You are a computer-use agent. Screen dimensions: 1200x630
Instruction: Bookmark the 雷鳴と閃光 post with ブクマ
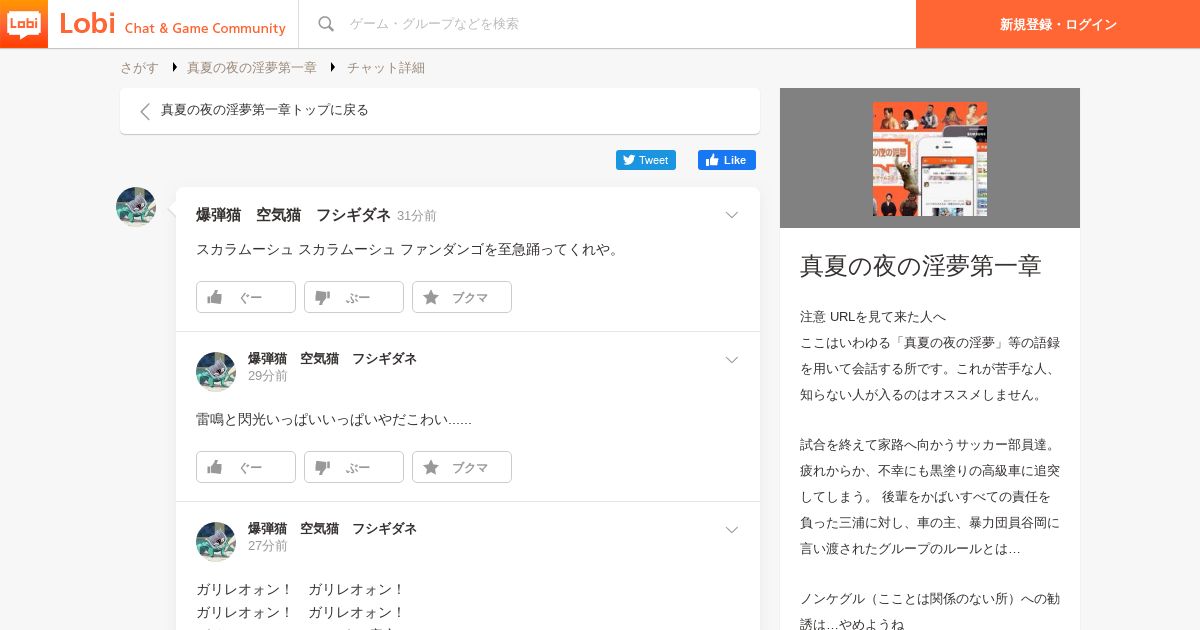(462, 467)
